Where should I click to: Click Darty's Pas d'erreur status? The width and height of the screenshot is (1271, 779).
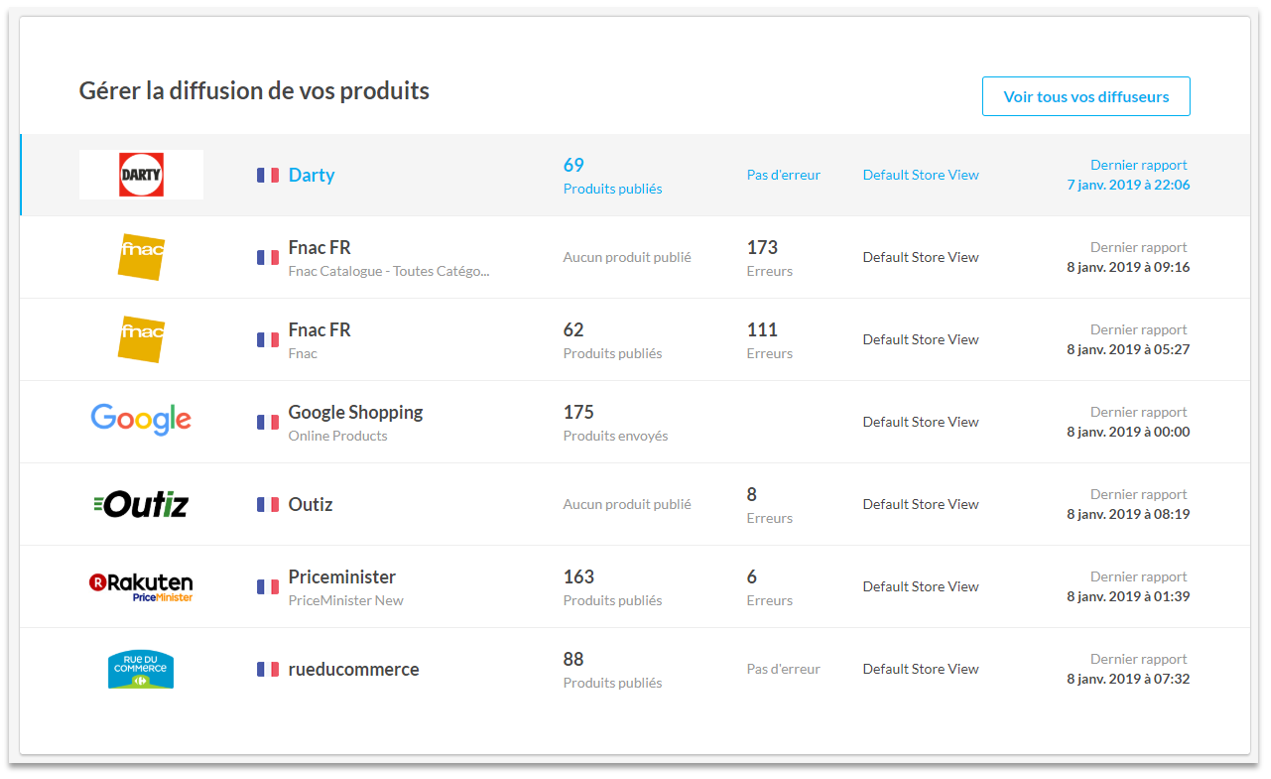pyautogui.click(x=783, y=175)
